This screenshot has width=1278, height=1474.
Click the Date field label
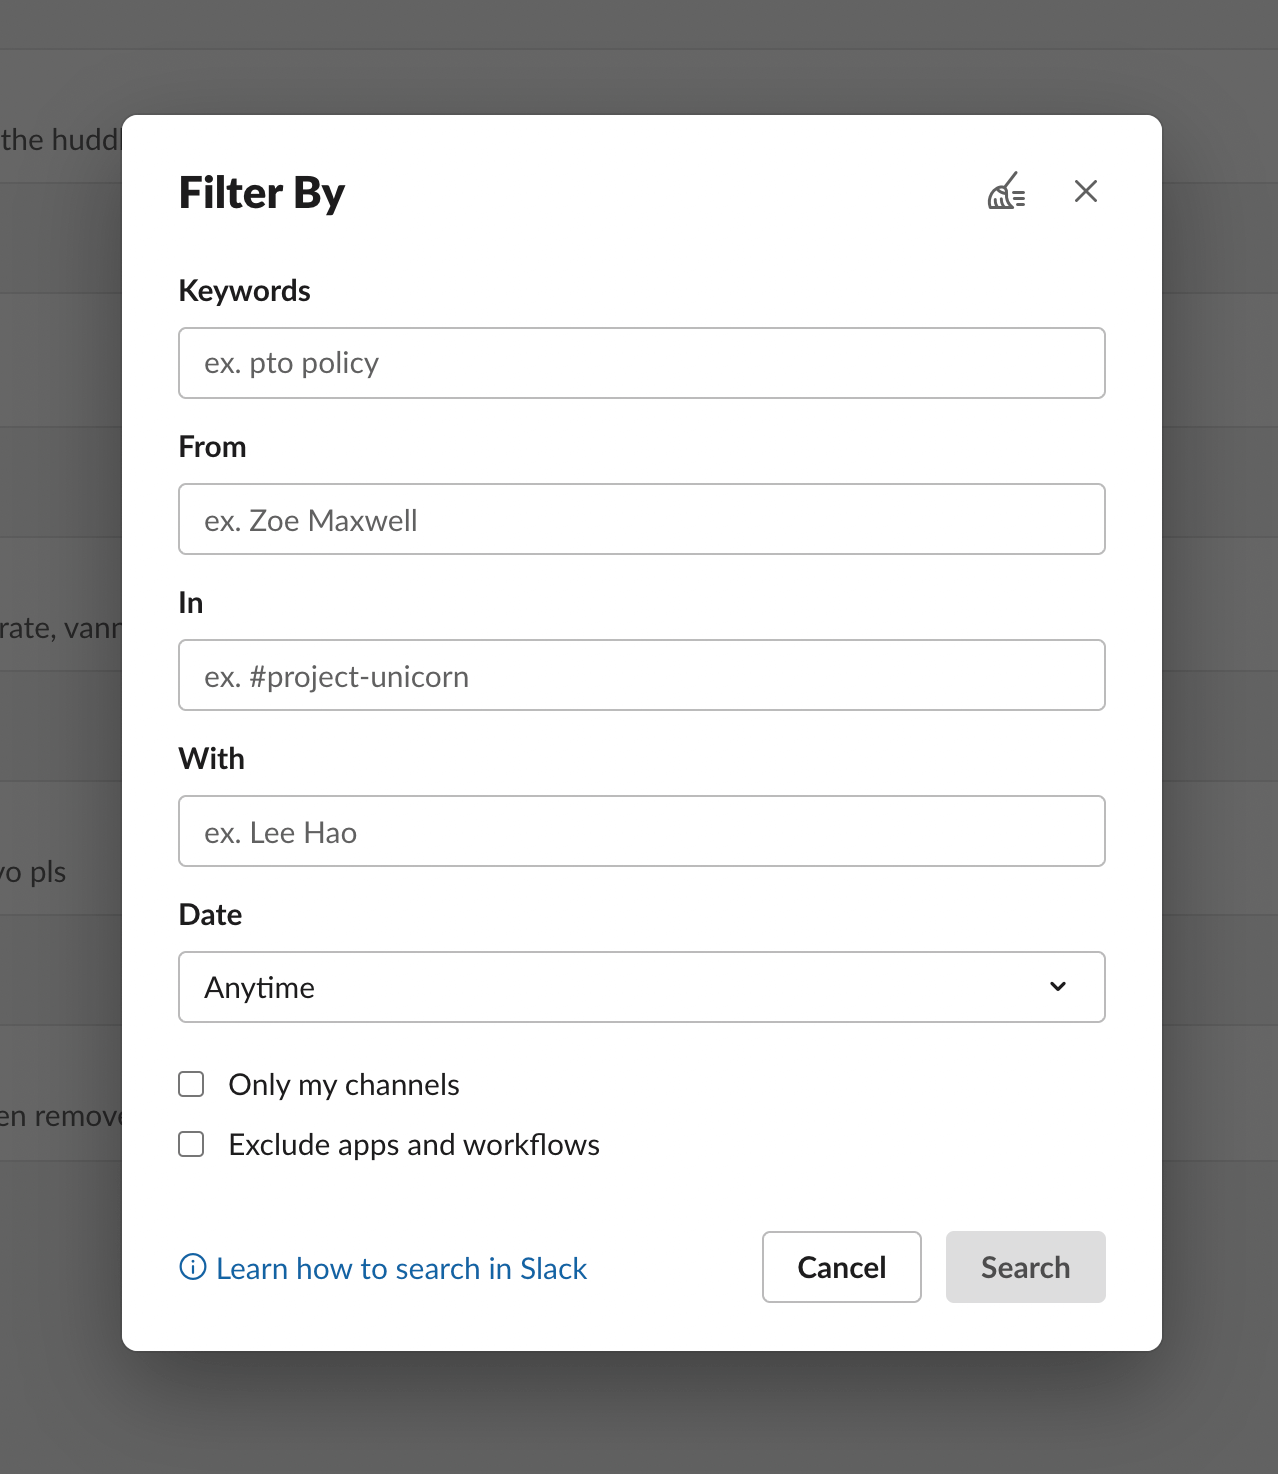coord(210,915)
